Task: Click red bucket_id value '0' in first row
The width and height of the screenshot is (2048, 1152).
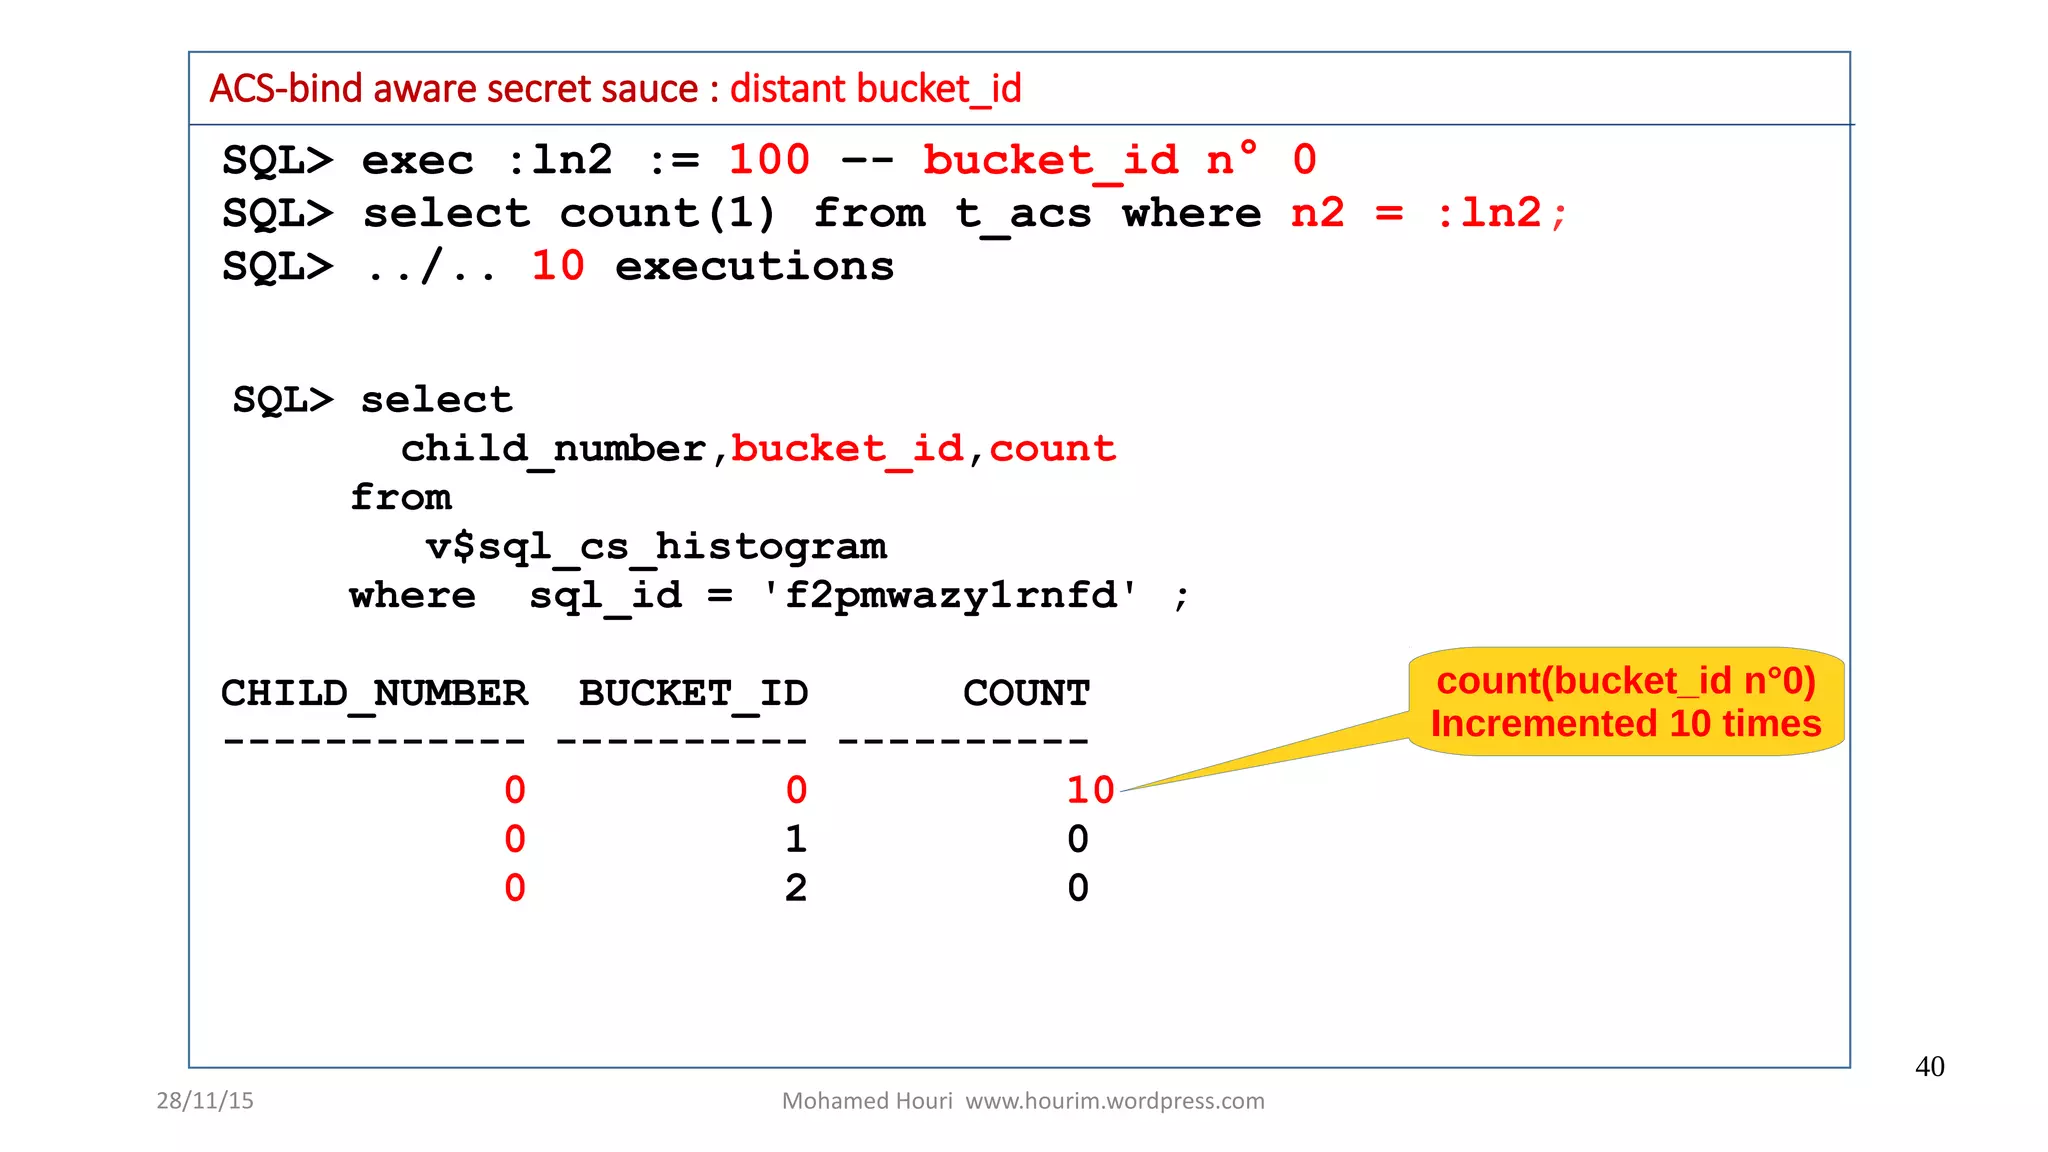Action: point(796,791)
